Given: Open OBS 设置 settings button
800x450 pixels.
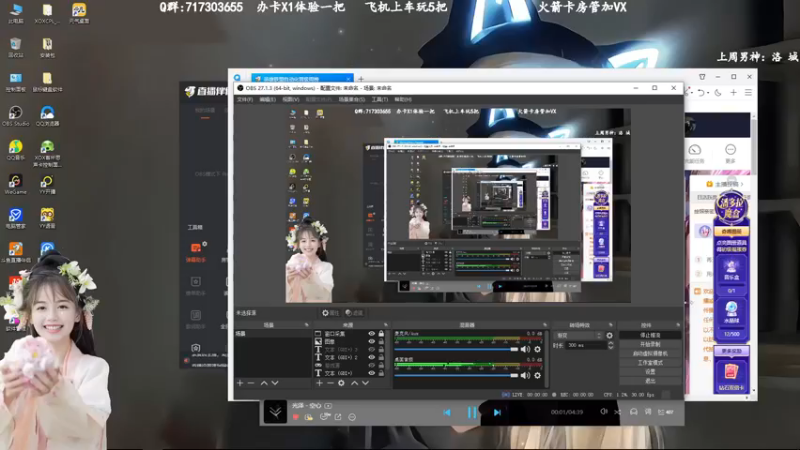Looking at the screenshot, I should click(x=650, y=372).
